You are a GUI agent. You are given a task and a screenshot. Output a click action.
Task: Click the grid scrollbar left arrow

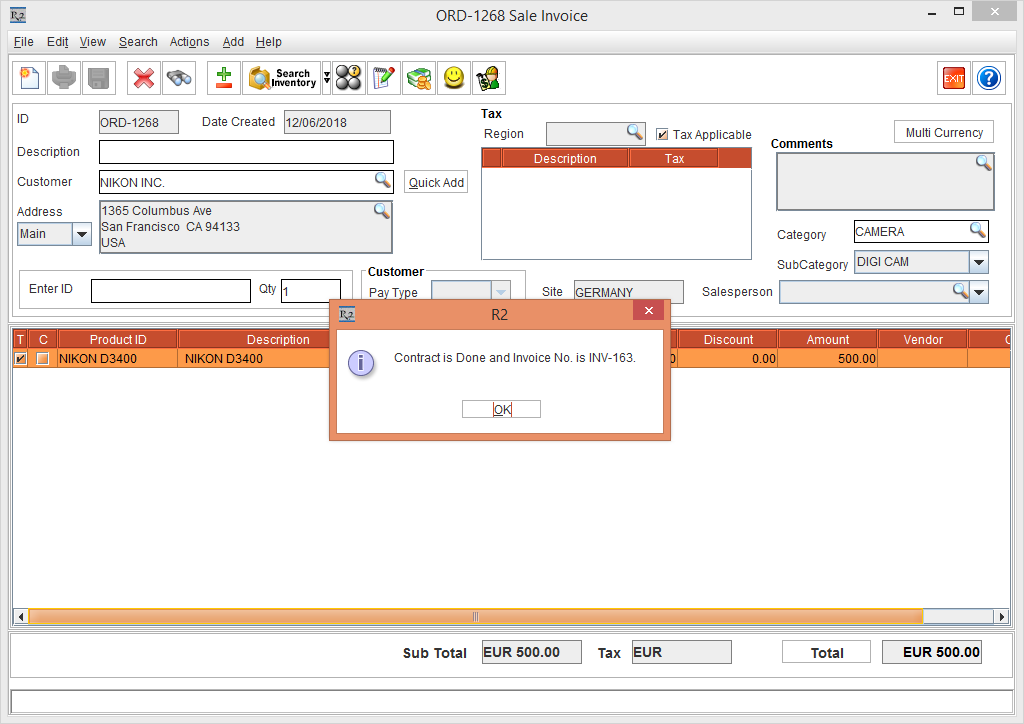[21, 616]
